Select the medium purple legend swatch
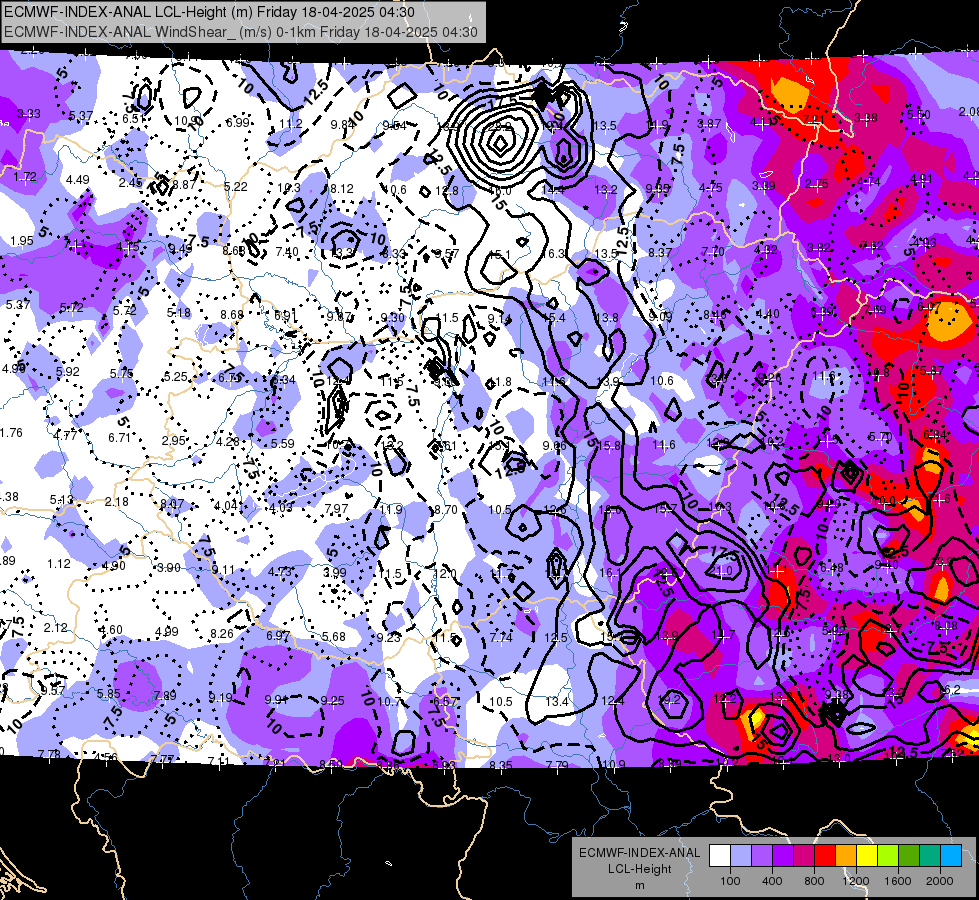 pyautogui.click(x=762, y=856)
